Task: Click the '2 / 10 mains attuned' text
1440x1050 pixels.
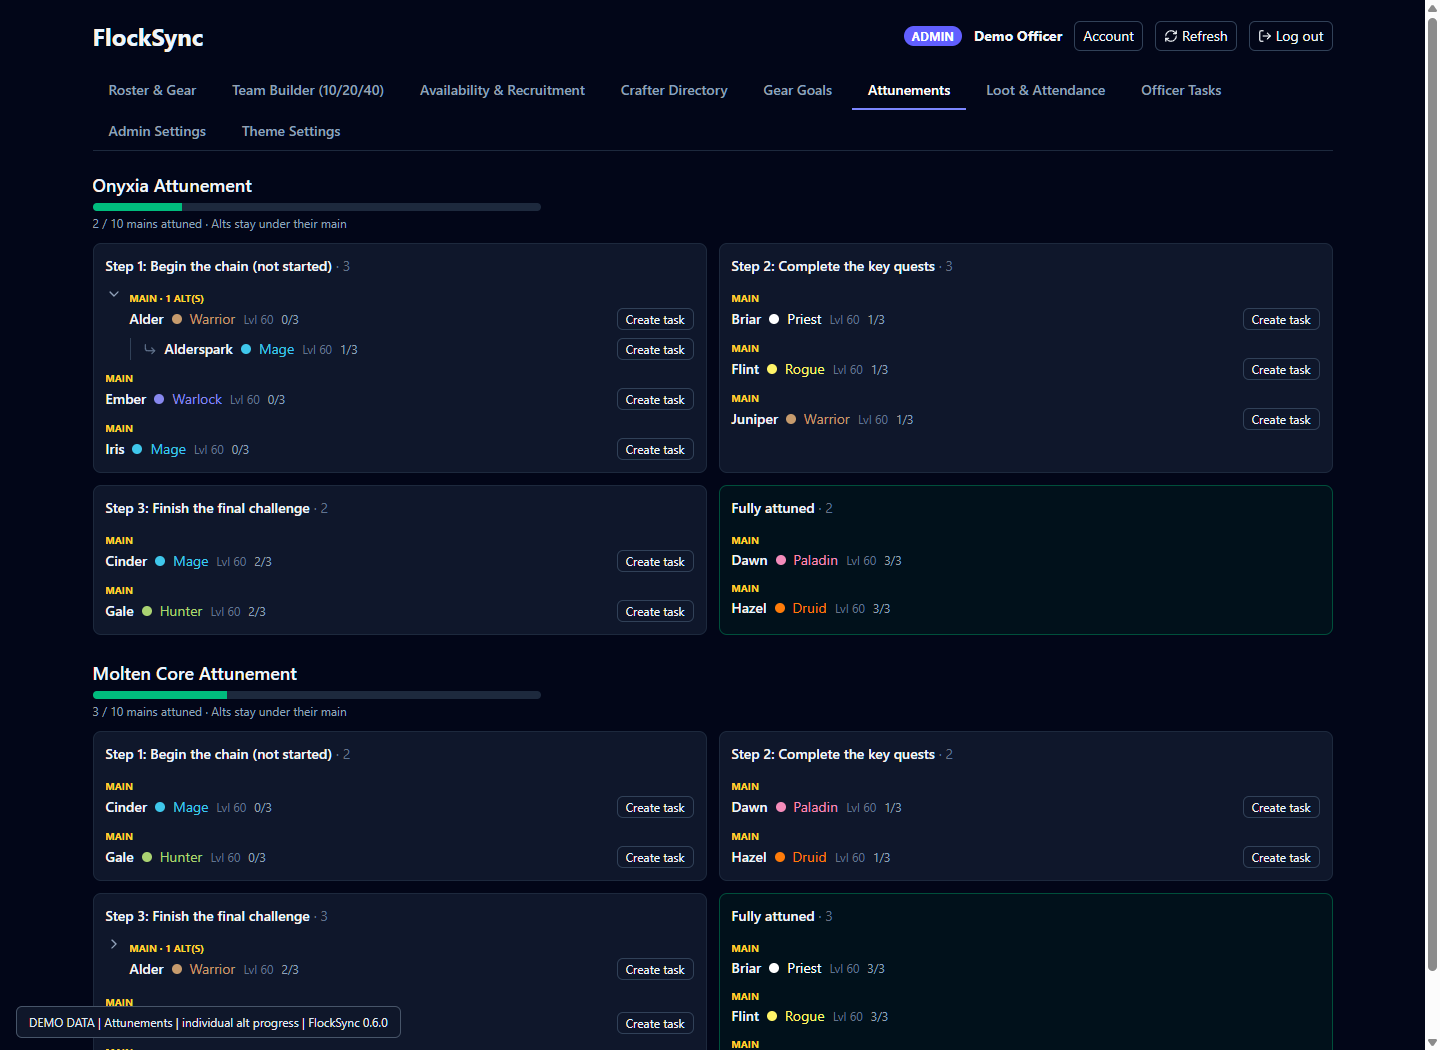Action: 147,224
